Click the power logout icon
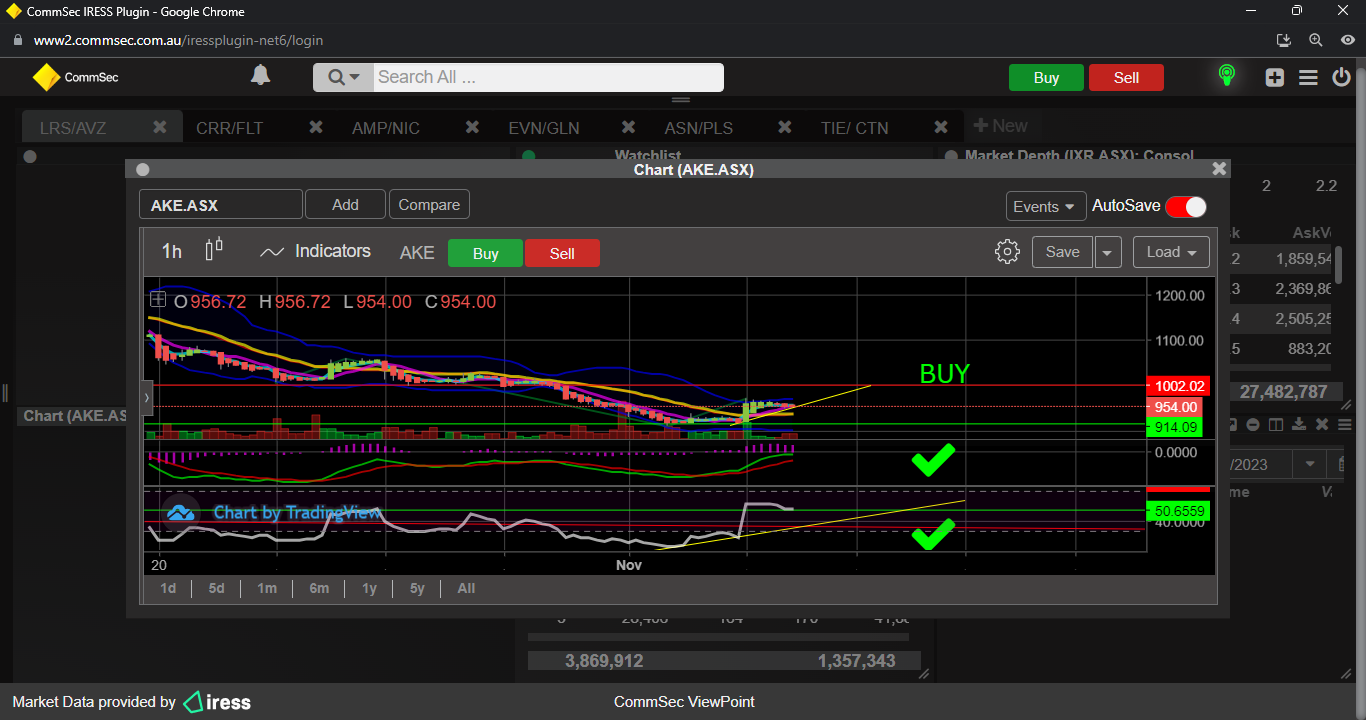Viewport: 1366px width, 720px height. (x=1342, y=77)
